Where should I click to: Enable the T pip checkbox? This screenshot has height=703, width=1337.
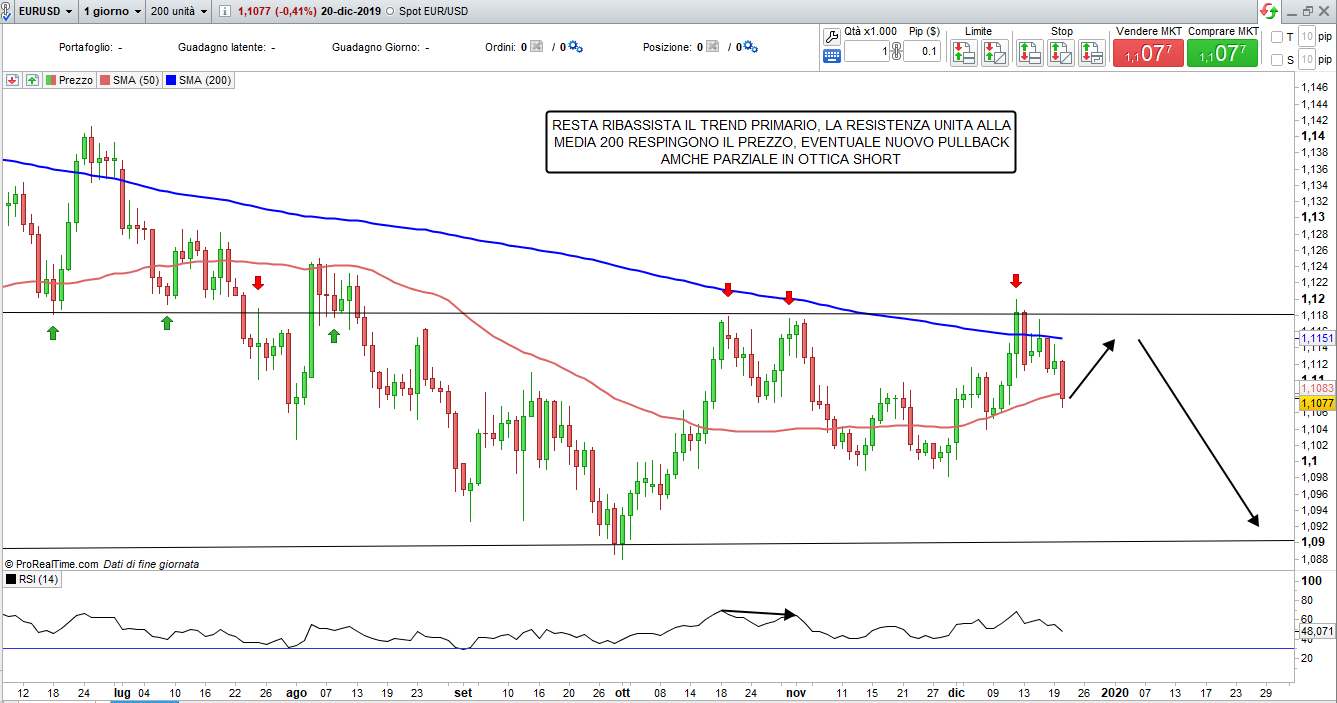coord(1276,37)
